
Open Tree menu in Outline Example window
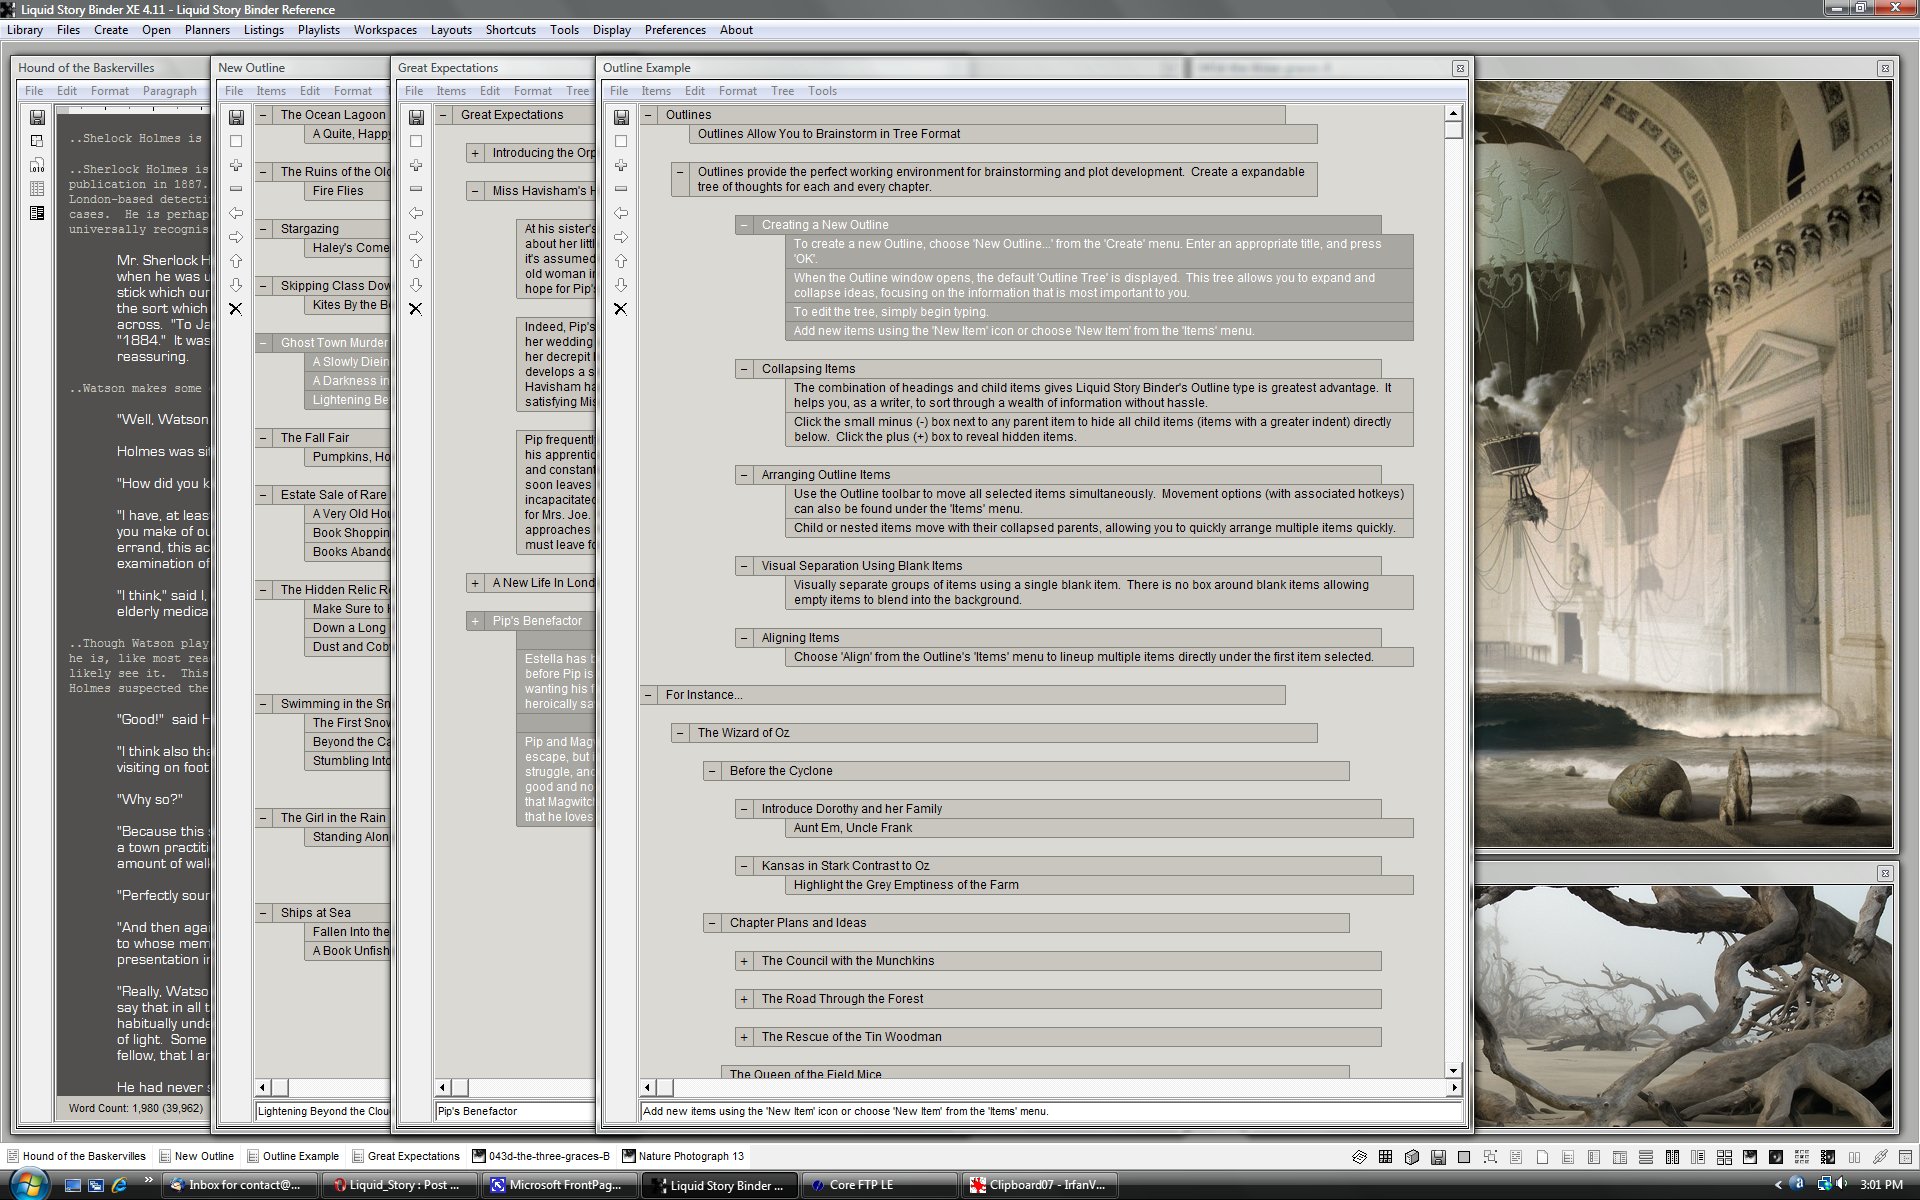pyautogui.click(x=782, y=91)
